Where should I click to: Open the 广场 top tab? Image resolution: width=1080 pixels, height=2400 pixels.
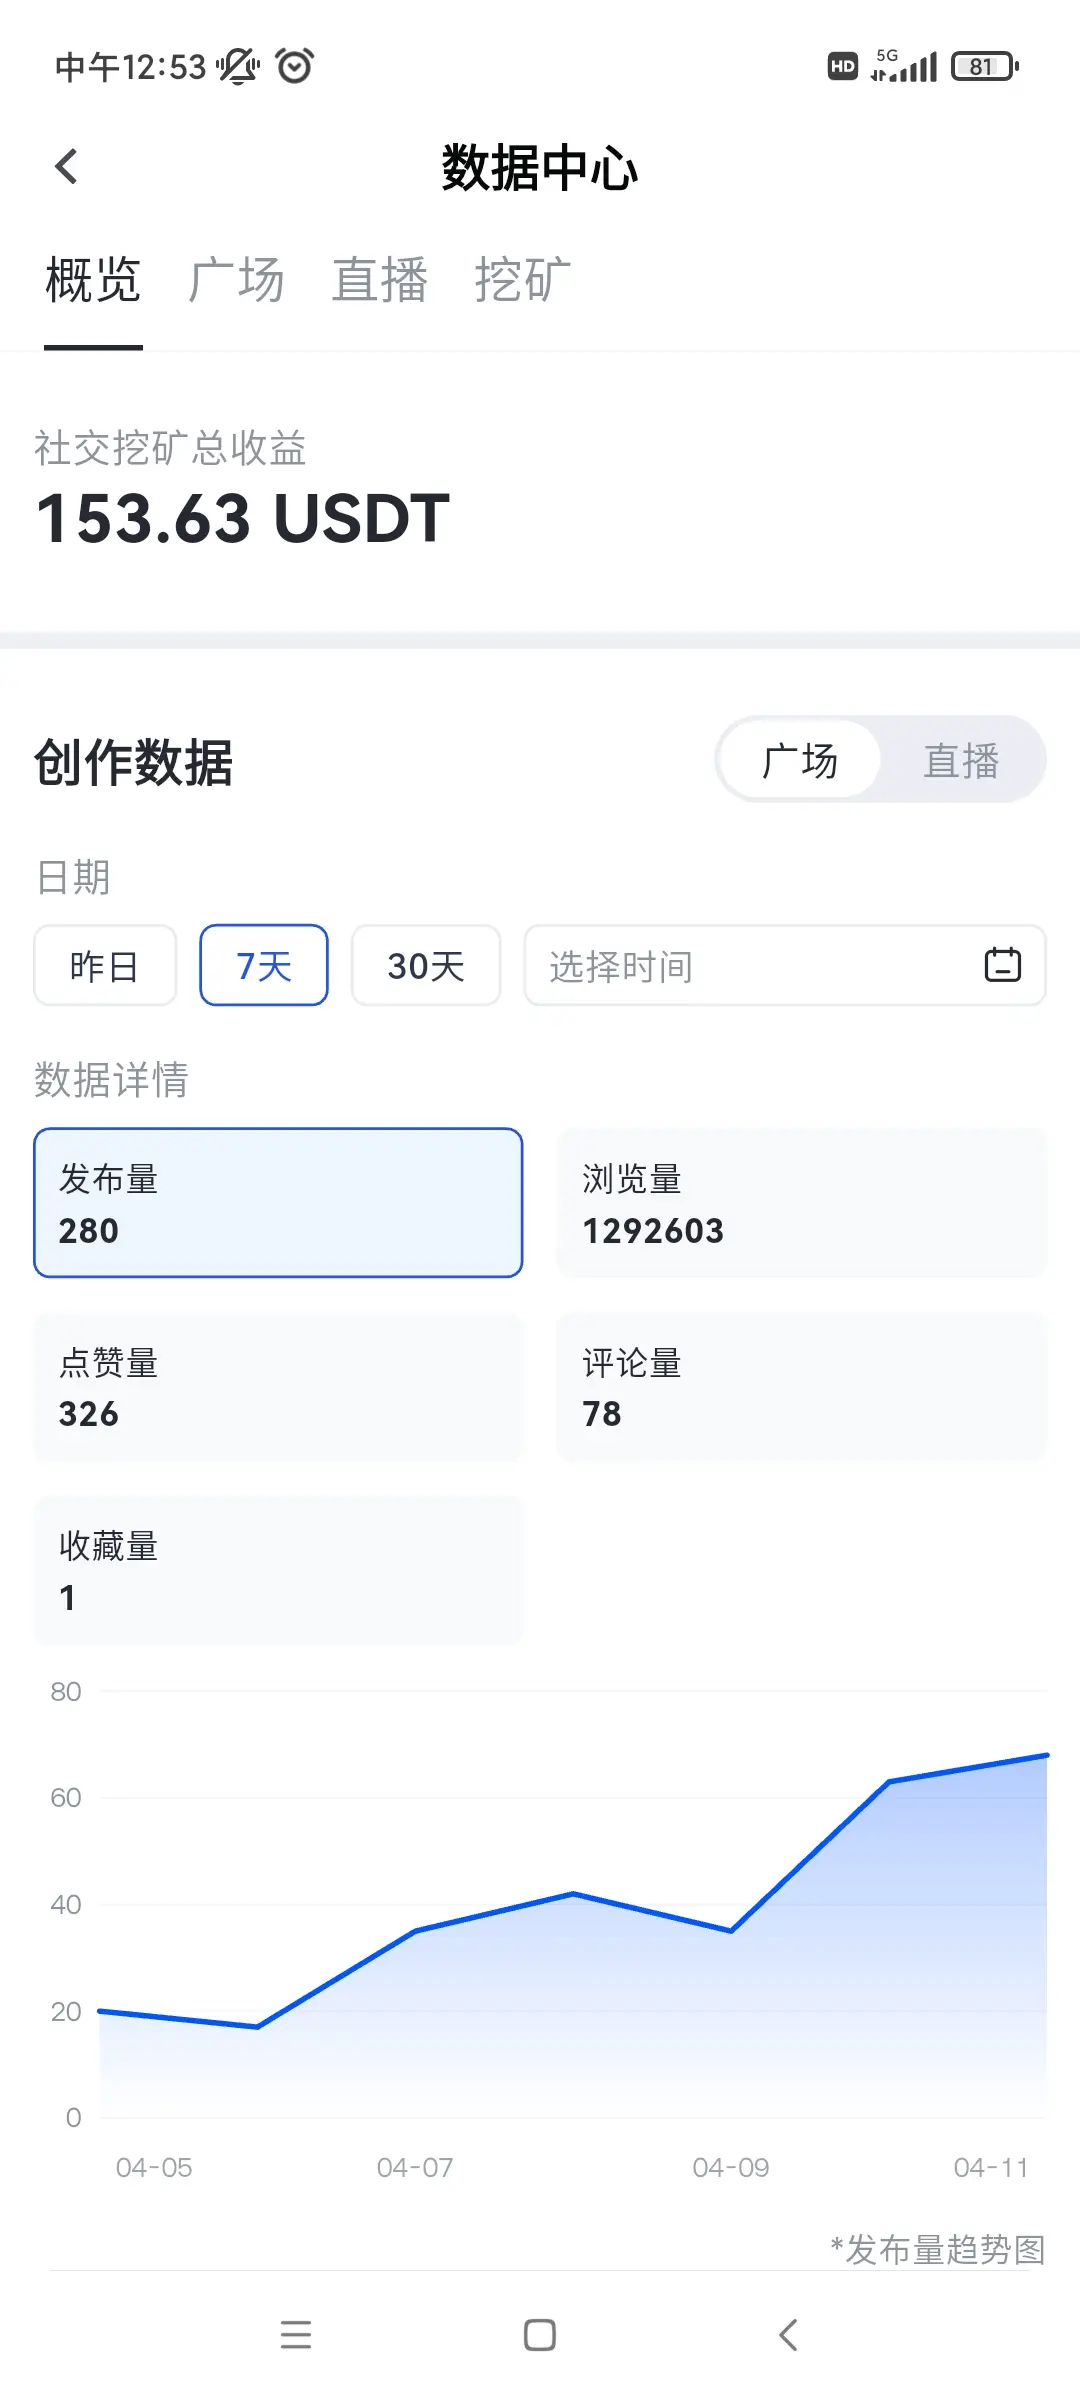pos(236,279)
